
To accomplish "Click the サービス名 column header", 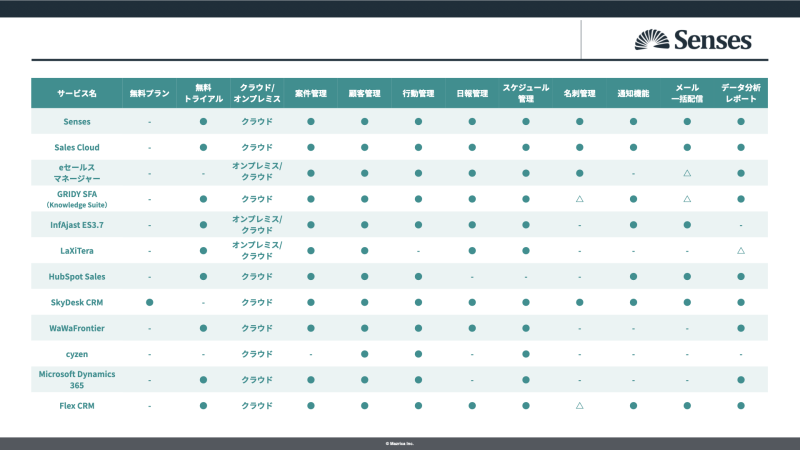I will coord(77,93).
